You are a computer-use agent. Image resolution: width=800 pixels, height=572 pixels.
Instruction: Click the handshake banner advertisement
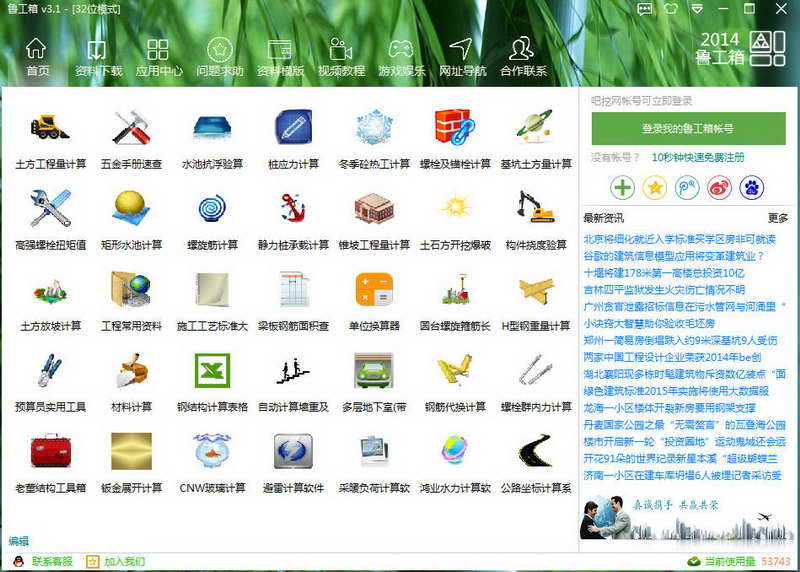pyautogui.click(x=687, y=517)
